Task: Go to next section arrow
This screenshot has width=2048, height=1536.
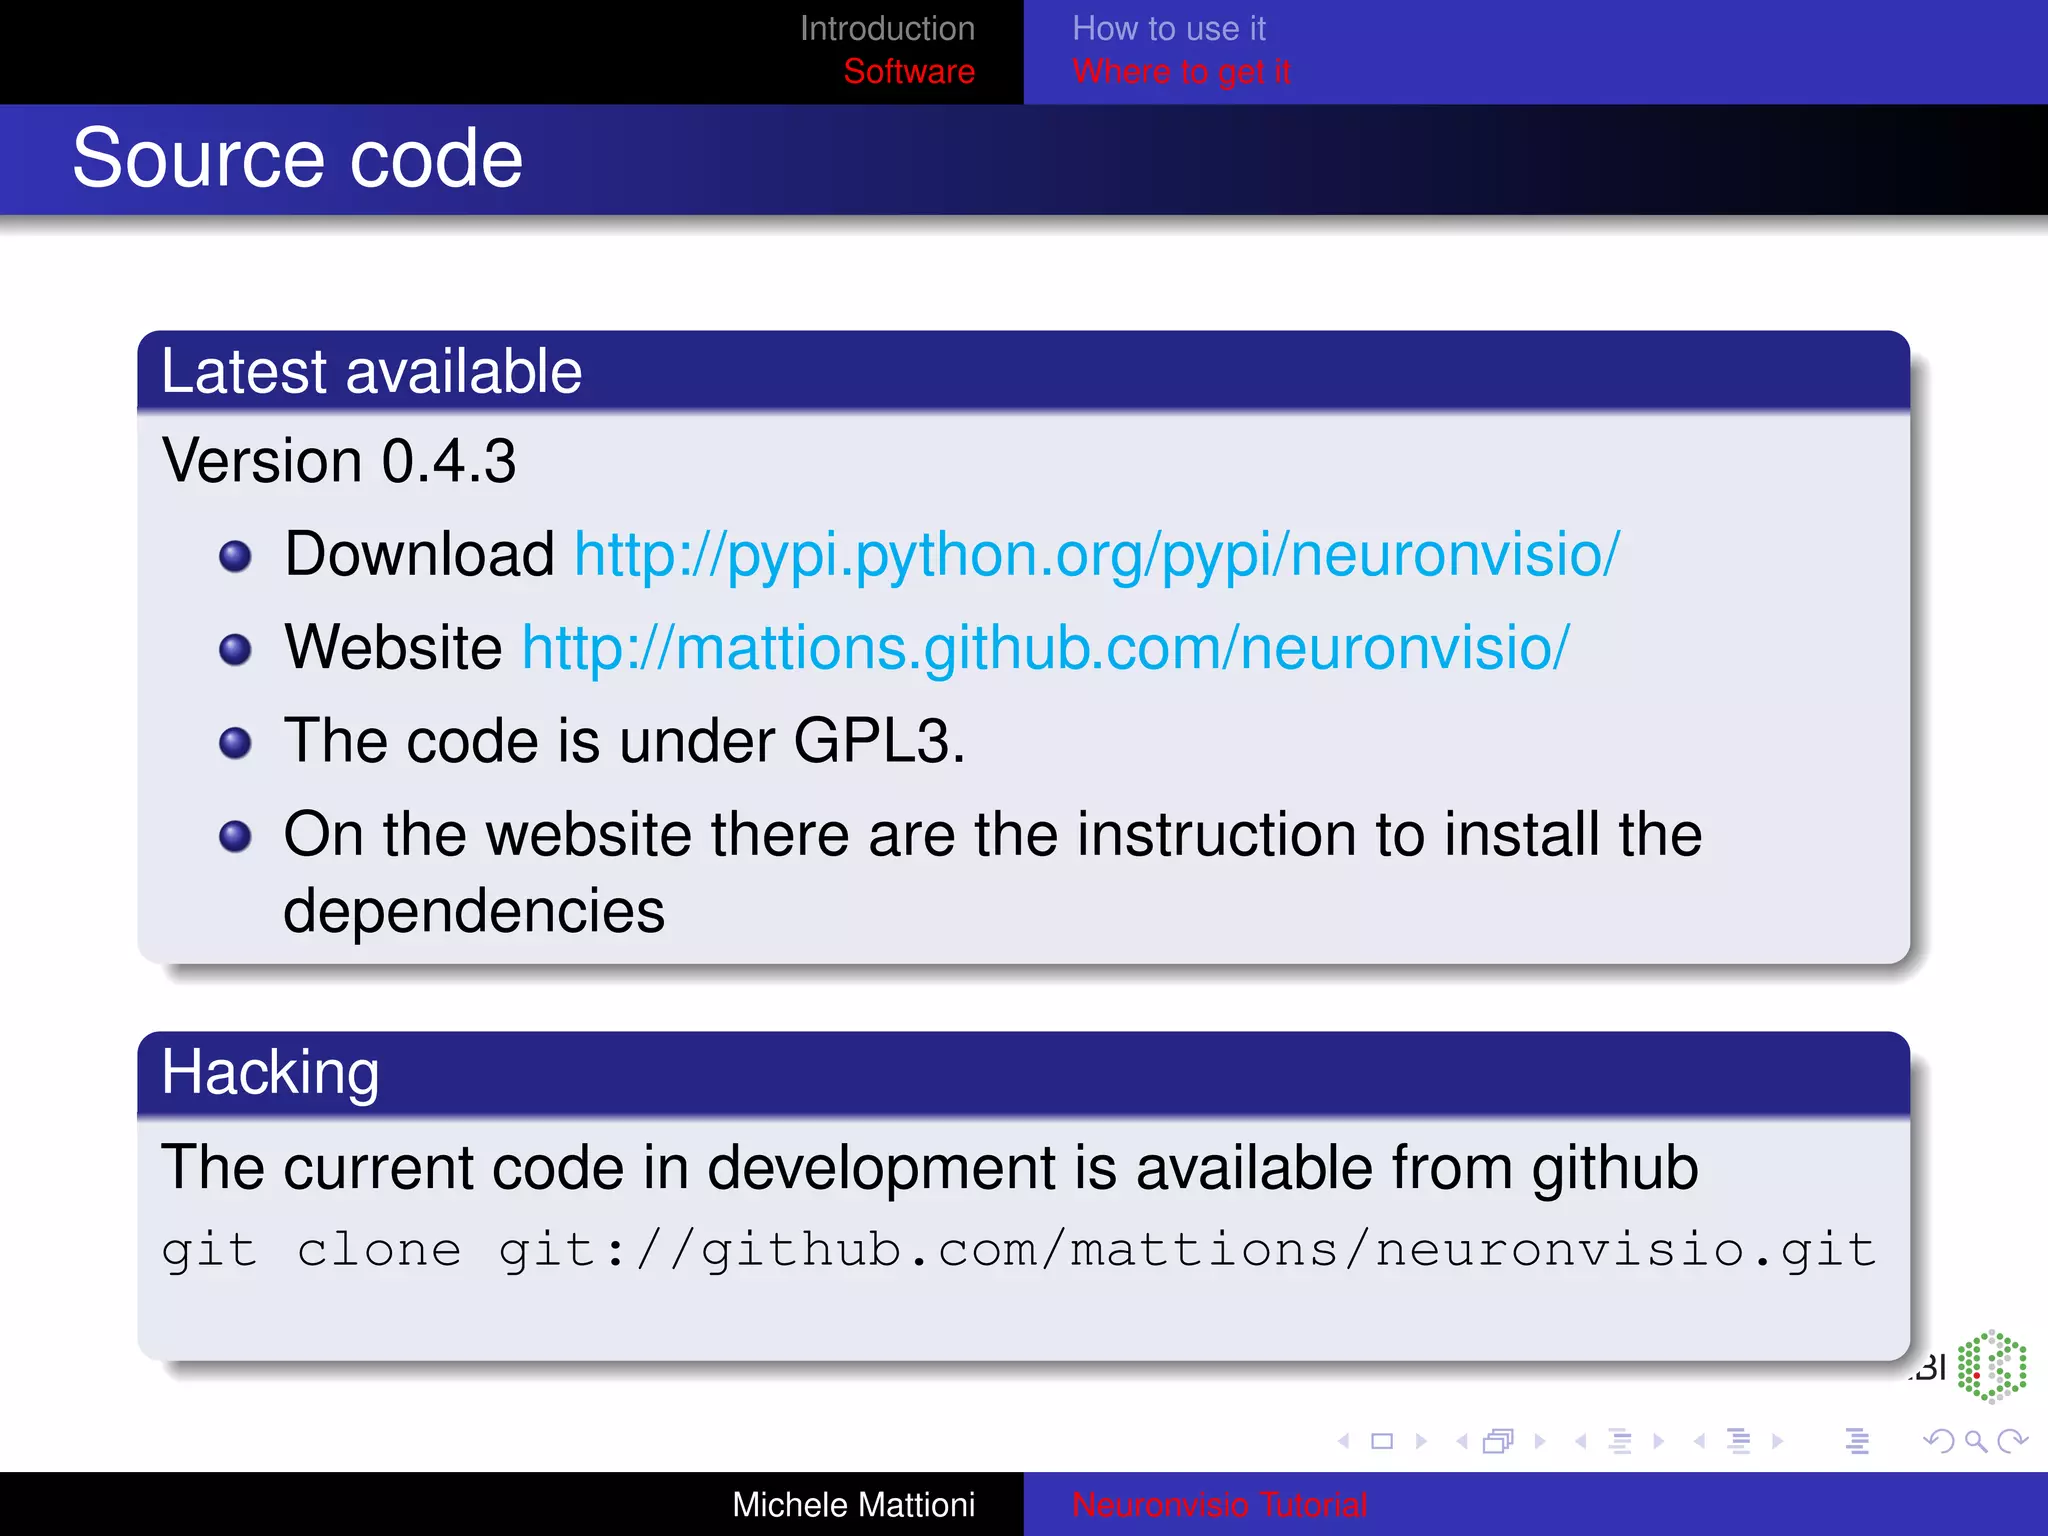Action: 1777,1441
